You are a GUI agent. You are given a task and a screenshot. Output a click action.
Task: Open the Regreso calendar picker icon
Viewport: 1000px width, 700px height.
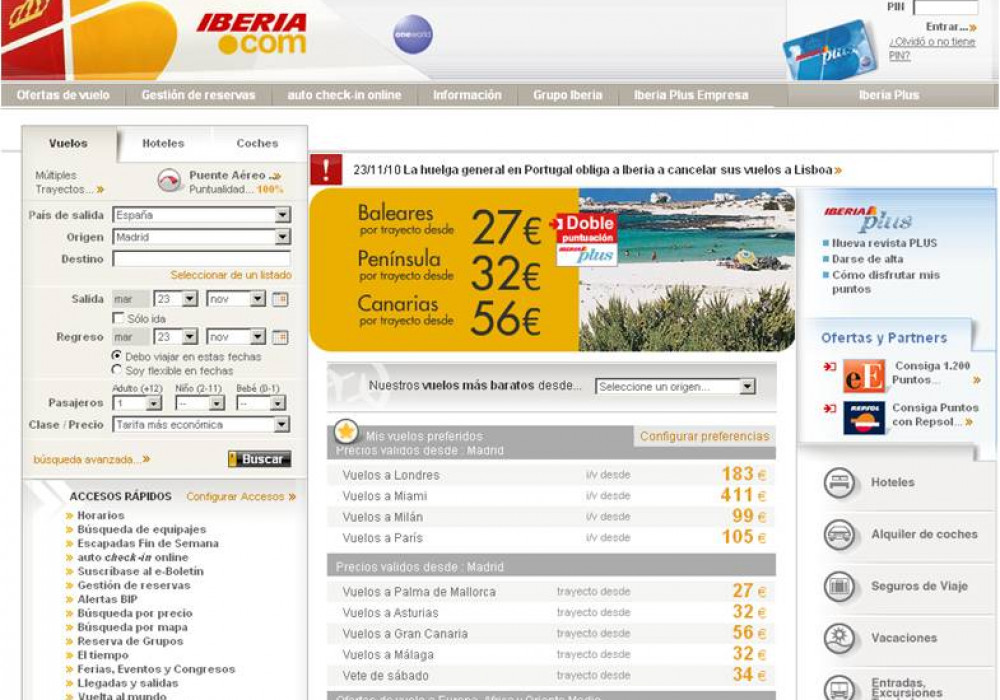[280, 337]
